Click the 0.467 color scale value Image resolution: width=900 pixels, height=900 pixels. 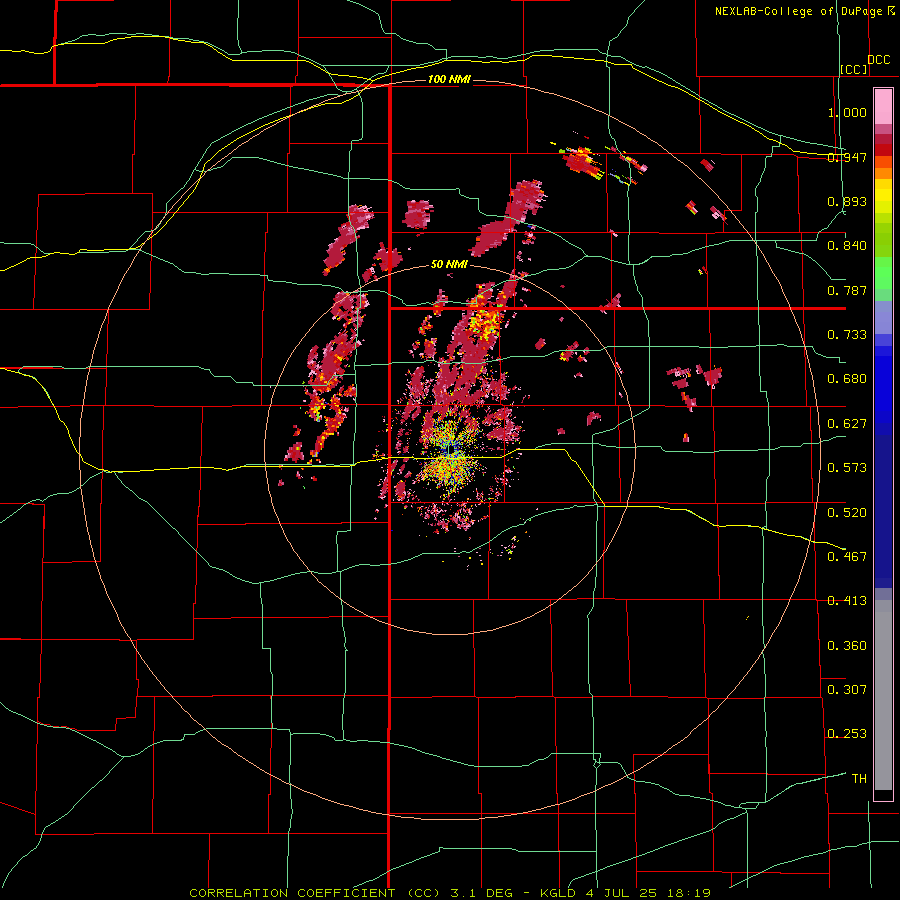coord(847,557)
